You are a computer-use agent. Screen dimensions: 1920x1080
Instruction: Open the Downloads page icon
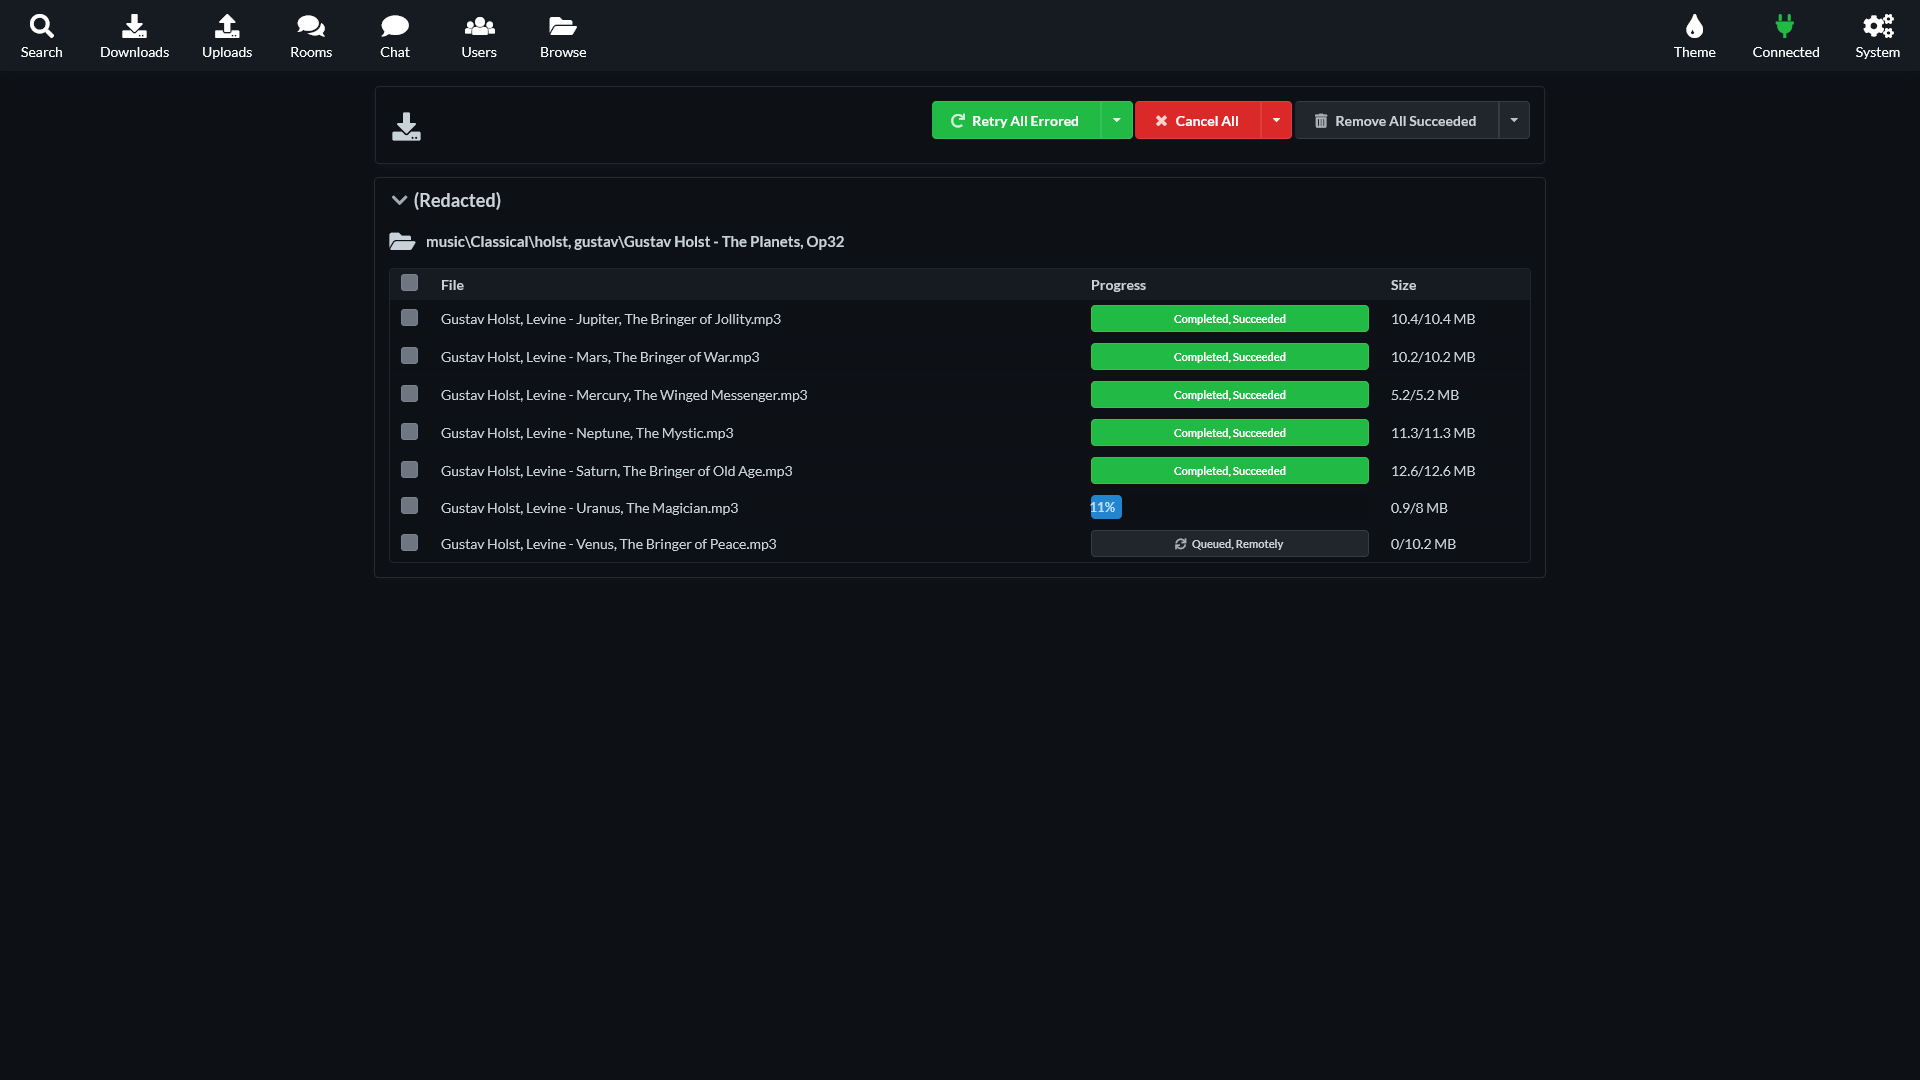coord(134,26)
